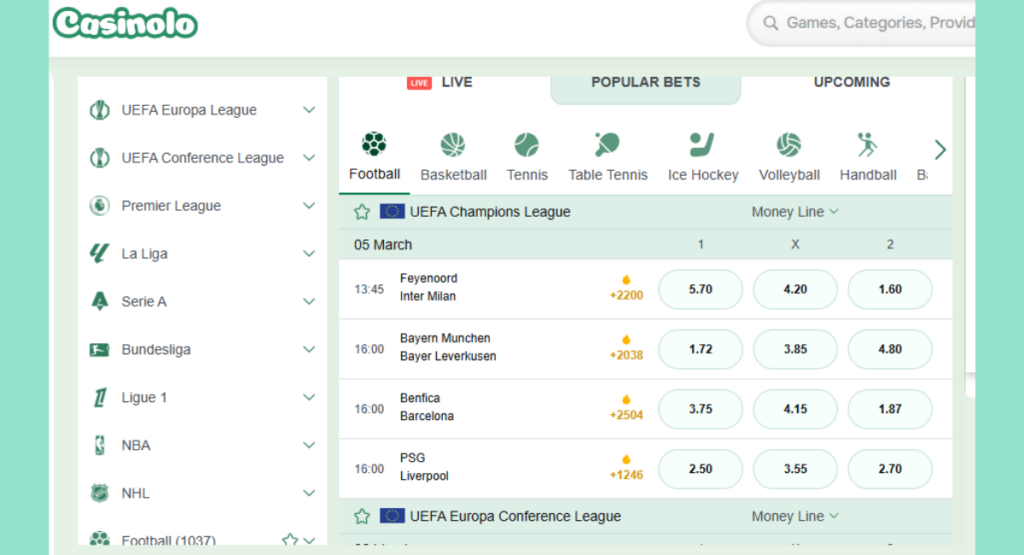
Task: Bet on Feyenoord–Inter draw at 4.20
Action: point(795,289)
